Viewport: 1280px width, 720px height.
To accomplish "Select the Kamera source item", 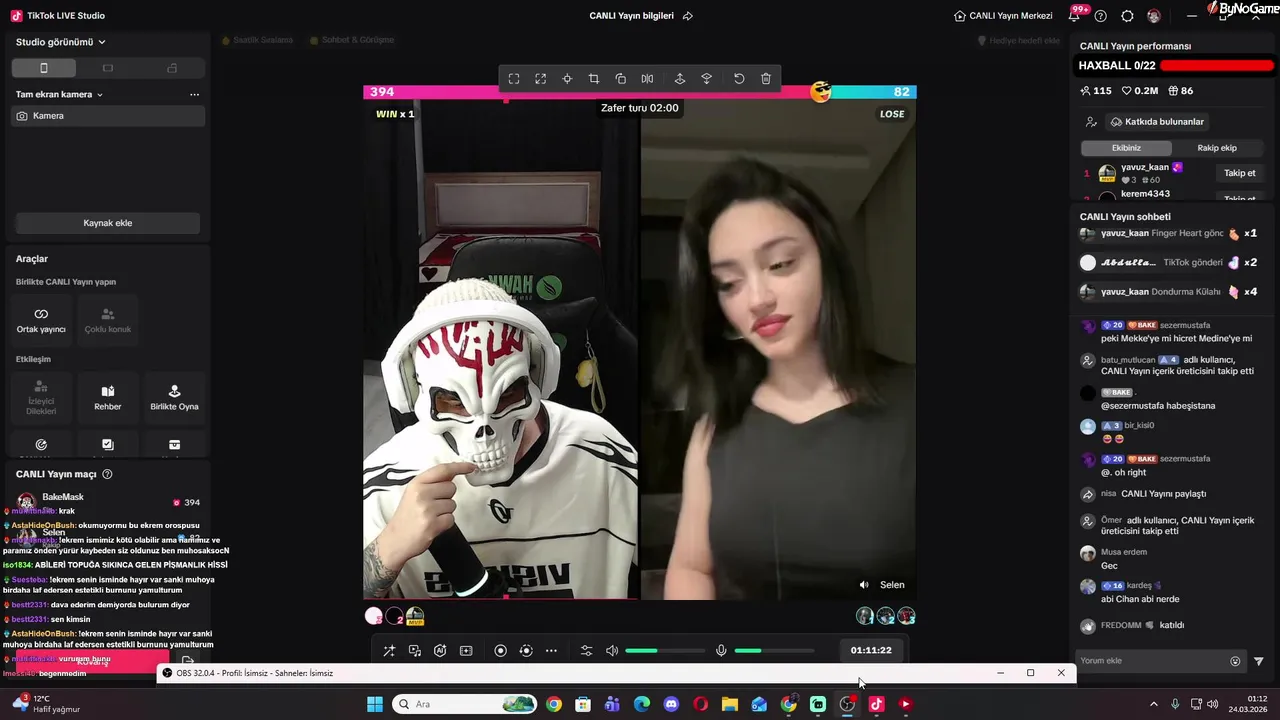I will coord(108,116).
